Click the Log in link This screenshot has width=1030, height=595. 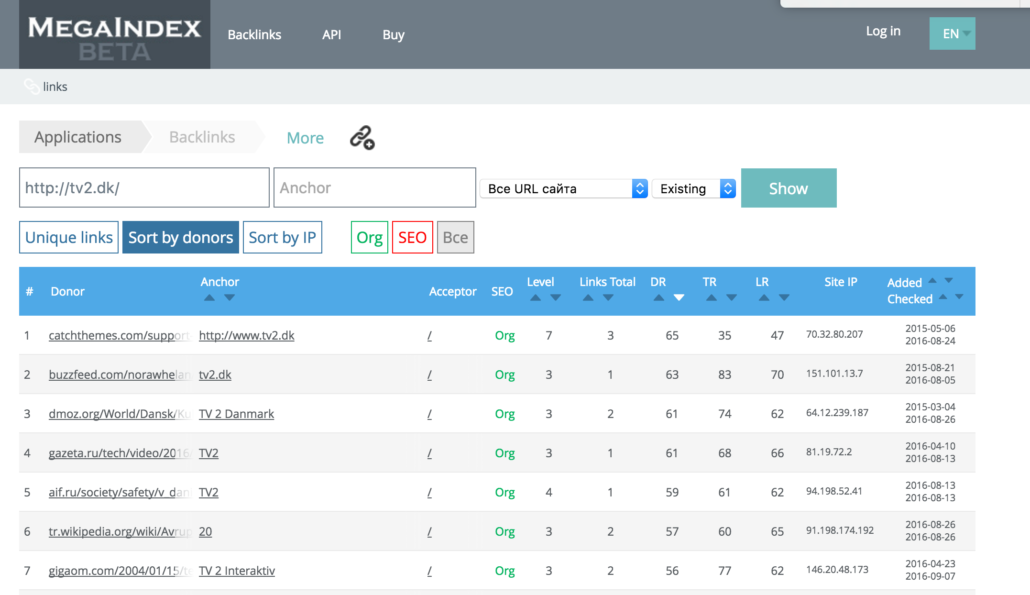(883, 31)
